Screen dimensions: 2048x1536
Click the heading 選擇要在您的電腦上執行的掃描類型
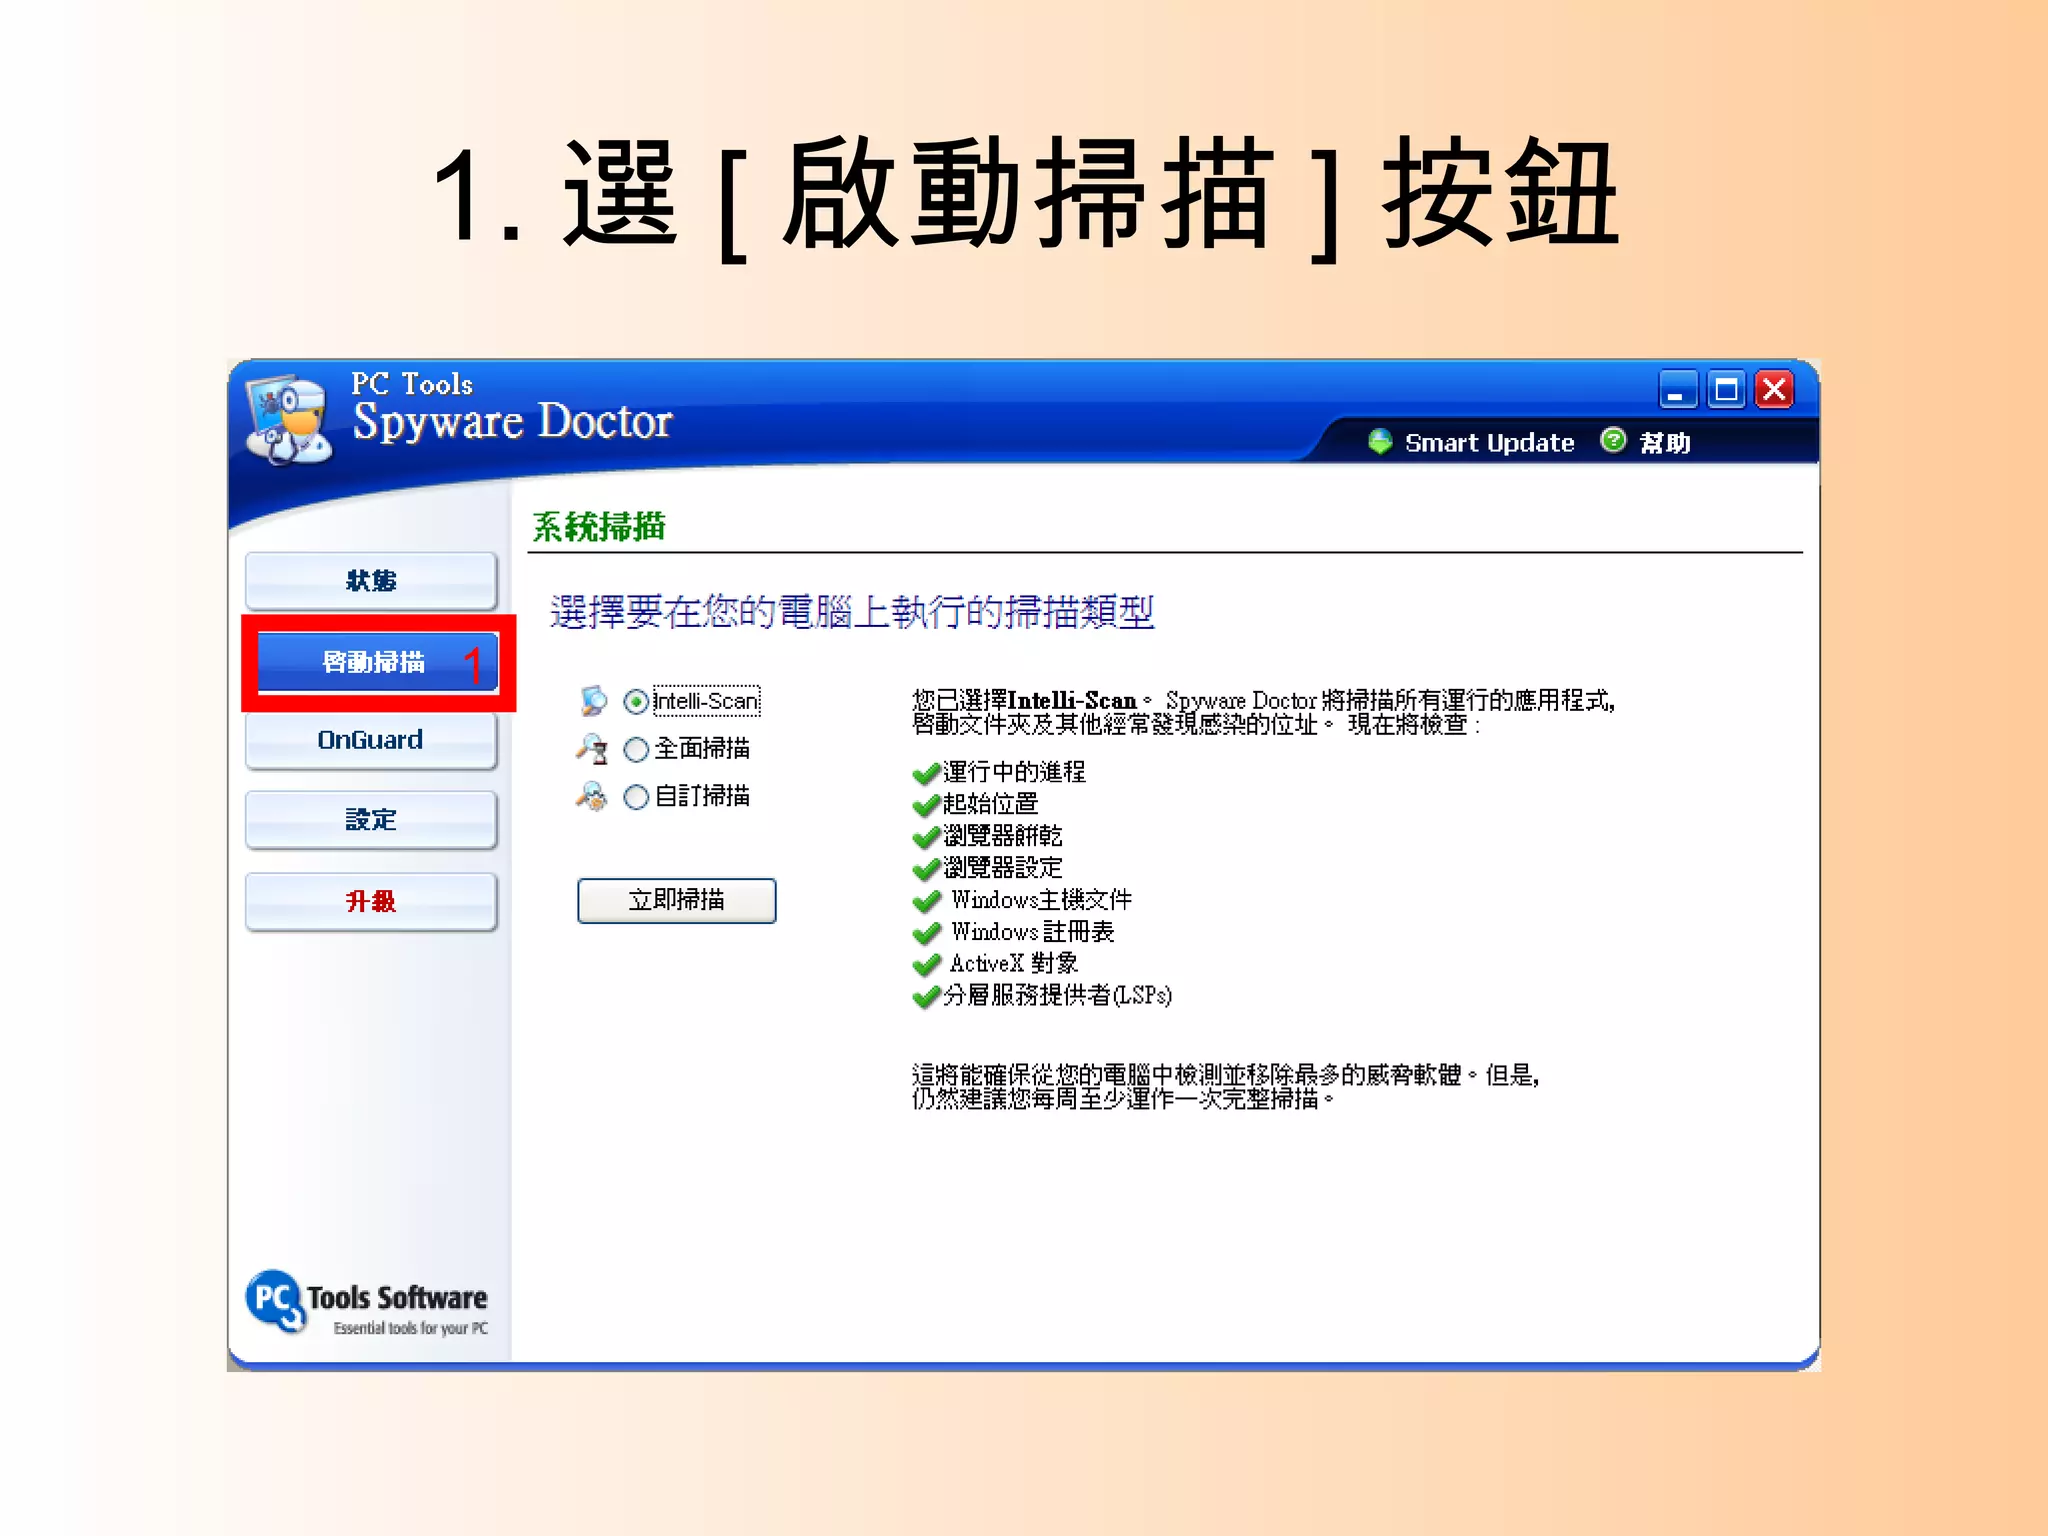[x=852, y=612]
